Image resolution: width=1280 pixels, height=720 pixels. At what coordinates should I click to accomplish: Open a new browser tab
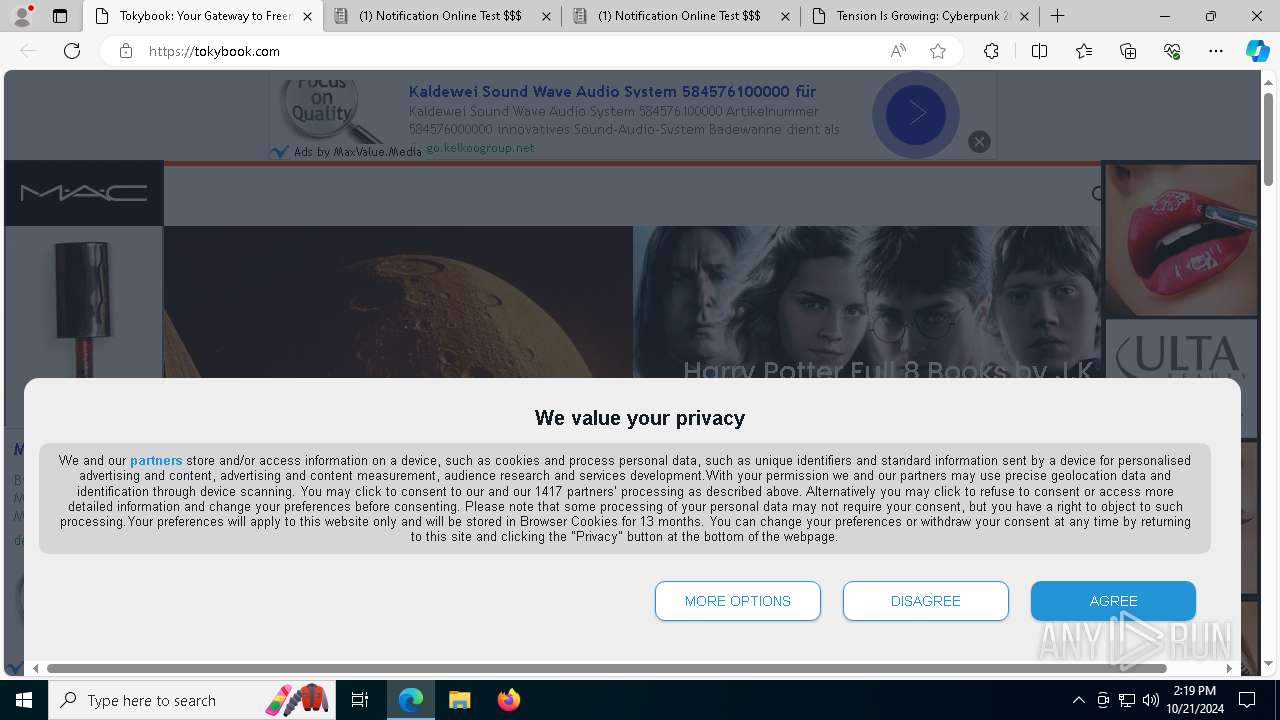tap(1057, 16)
